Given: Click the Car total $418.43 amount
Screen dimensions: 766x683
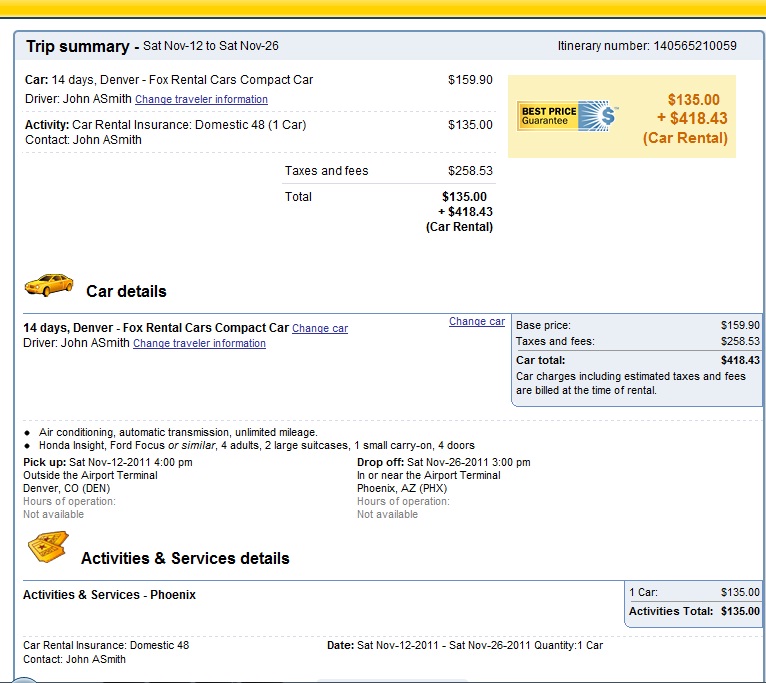Looking at the screenshot, I should (740, 361).
